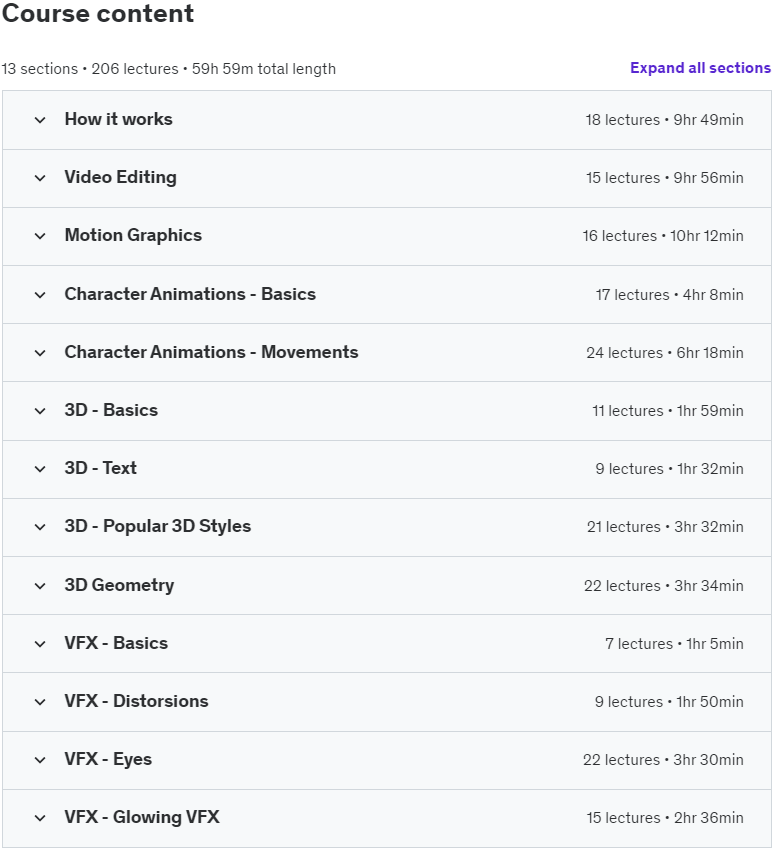The image size is (774, 851).
Task: Open the 3D - Text section title
Action: [100, 468]
